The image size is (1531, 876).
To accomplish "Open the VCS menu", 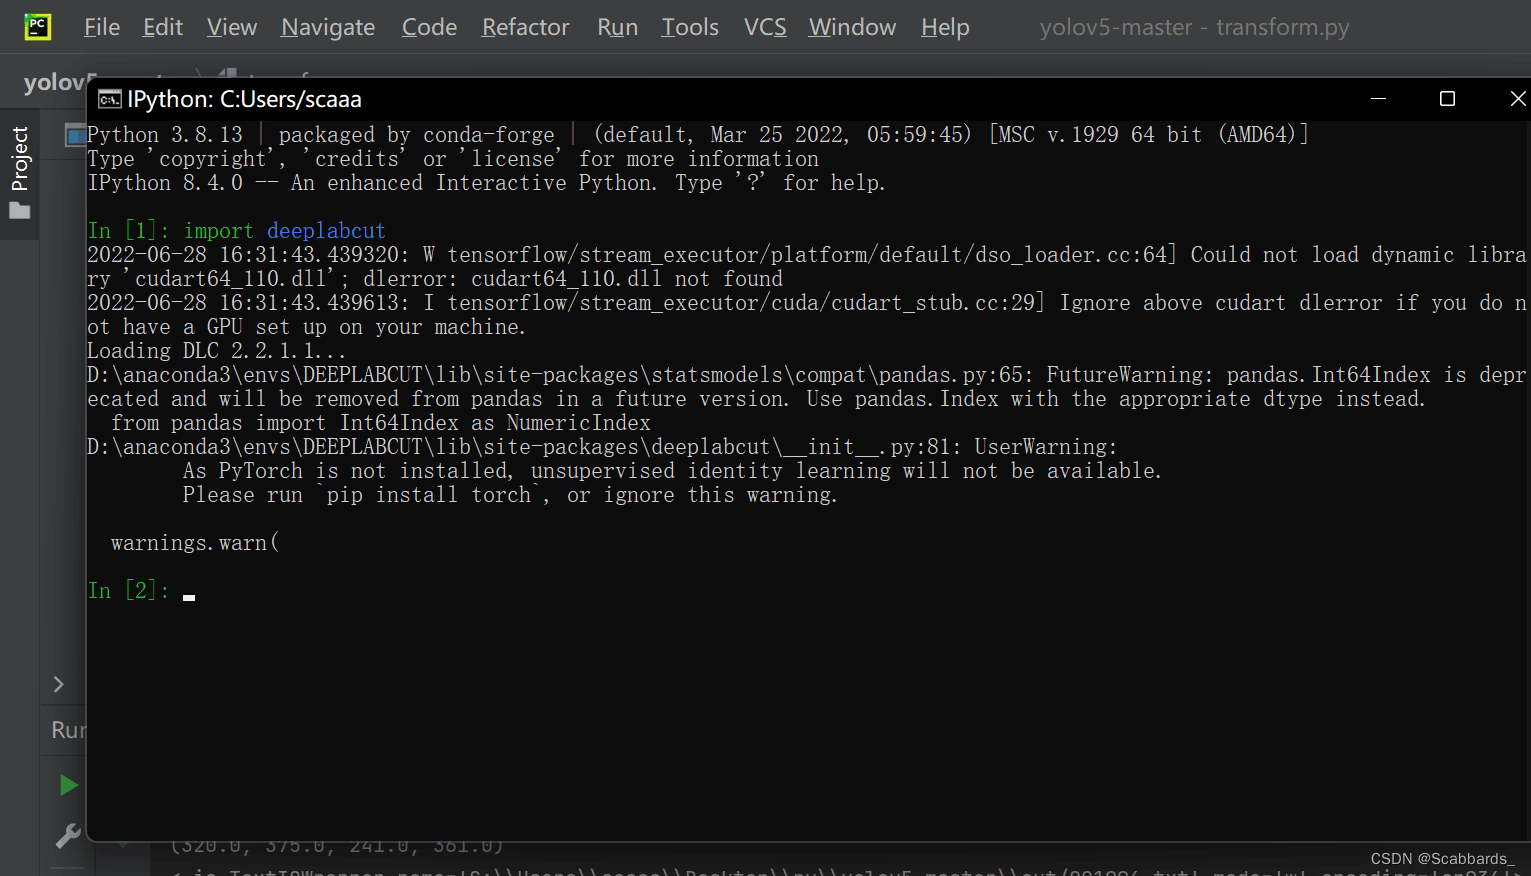I will (765, 27).
